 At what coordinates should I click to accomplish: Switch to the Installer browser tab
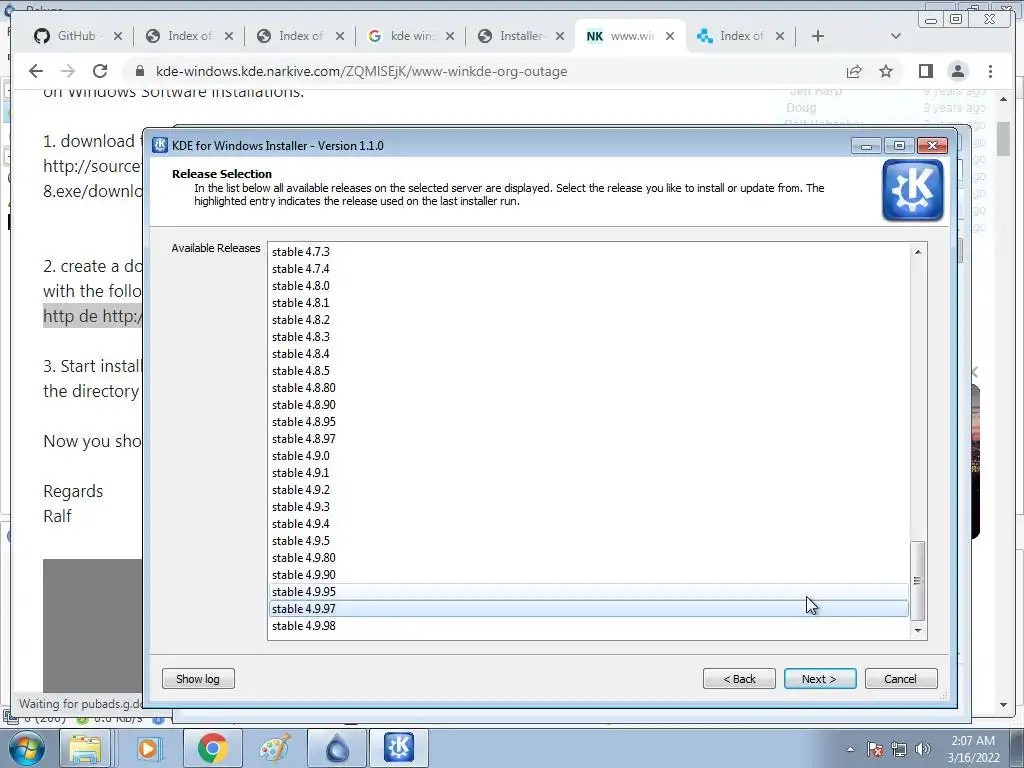click(x=520, y=36)
